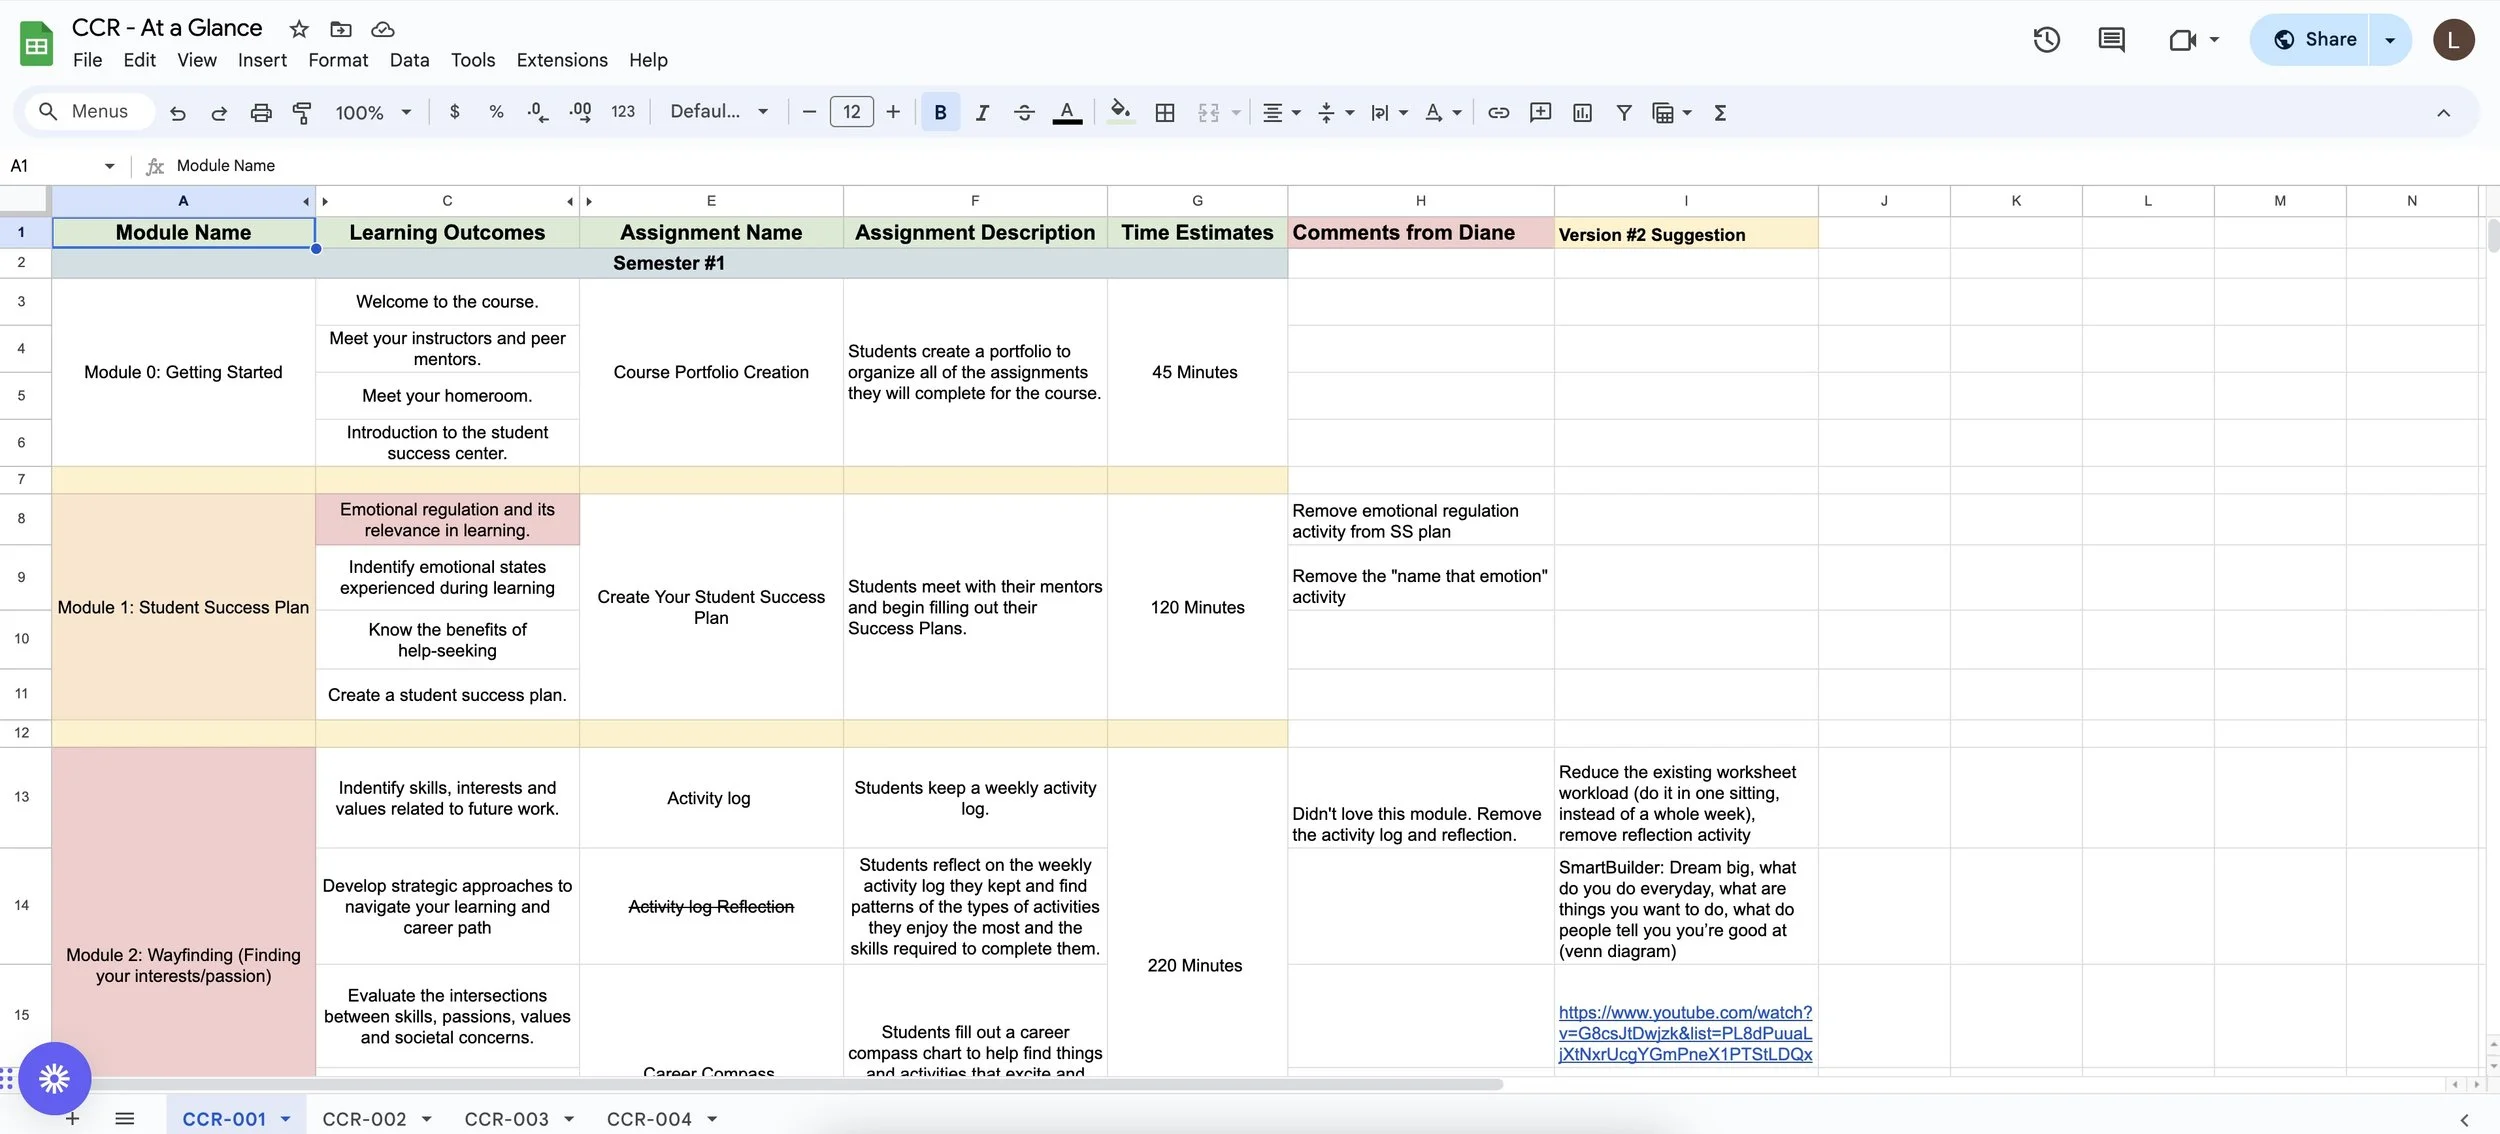Open the text color picker
The image size is (2500, 1134).
[1067, 113]
